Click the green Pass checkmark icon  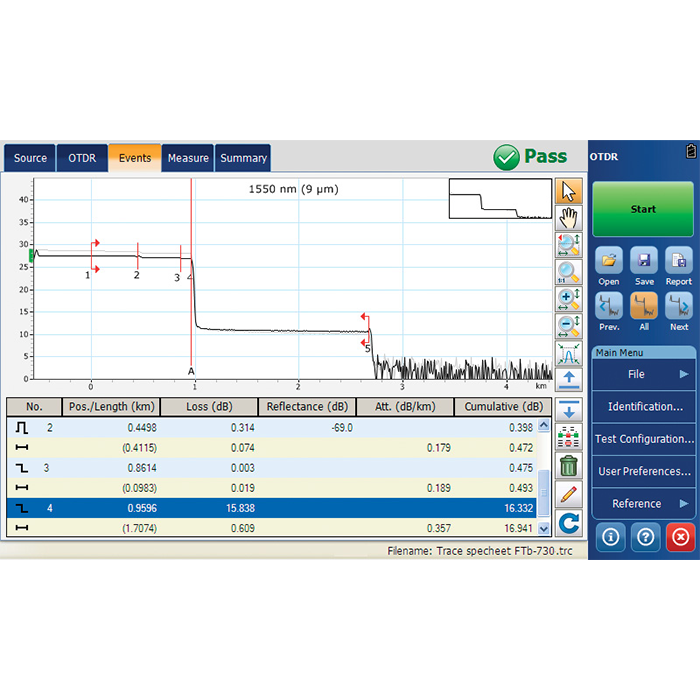pyautogui.click(x=506, y=157)
